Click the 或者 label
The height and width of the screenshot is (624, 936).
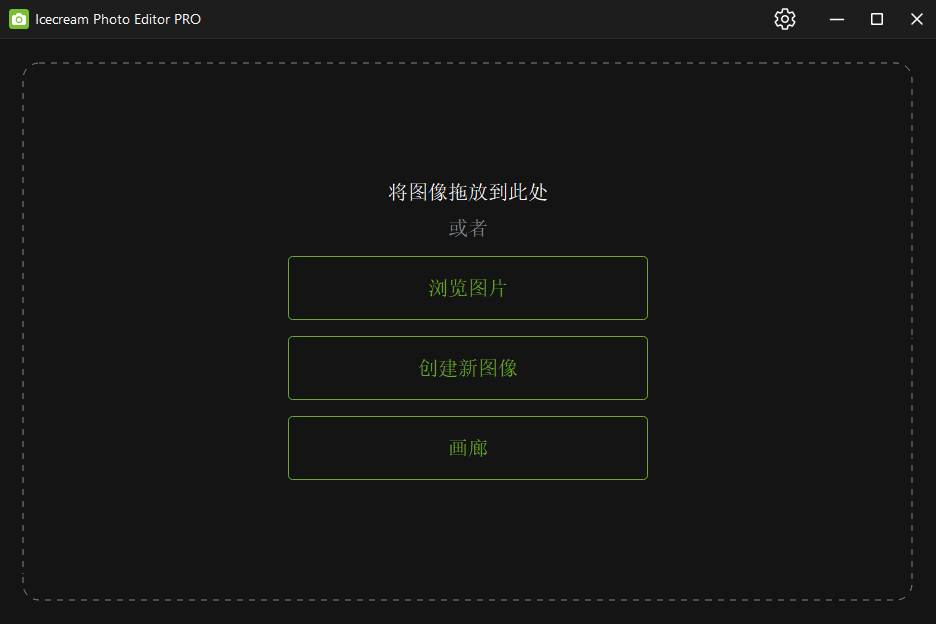[467, 228]
